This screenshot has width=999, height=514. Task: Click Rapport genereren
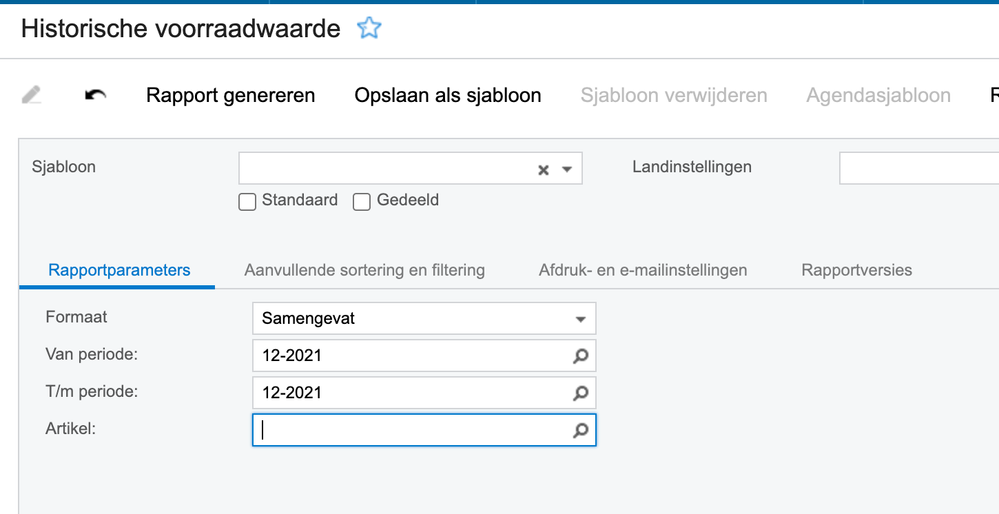230,96
